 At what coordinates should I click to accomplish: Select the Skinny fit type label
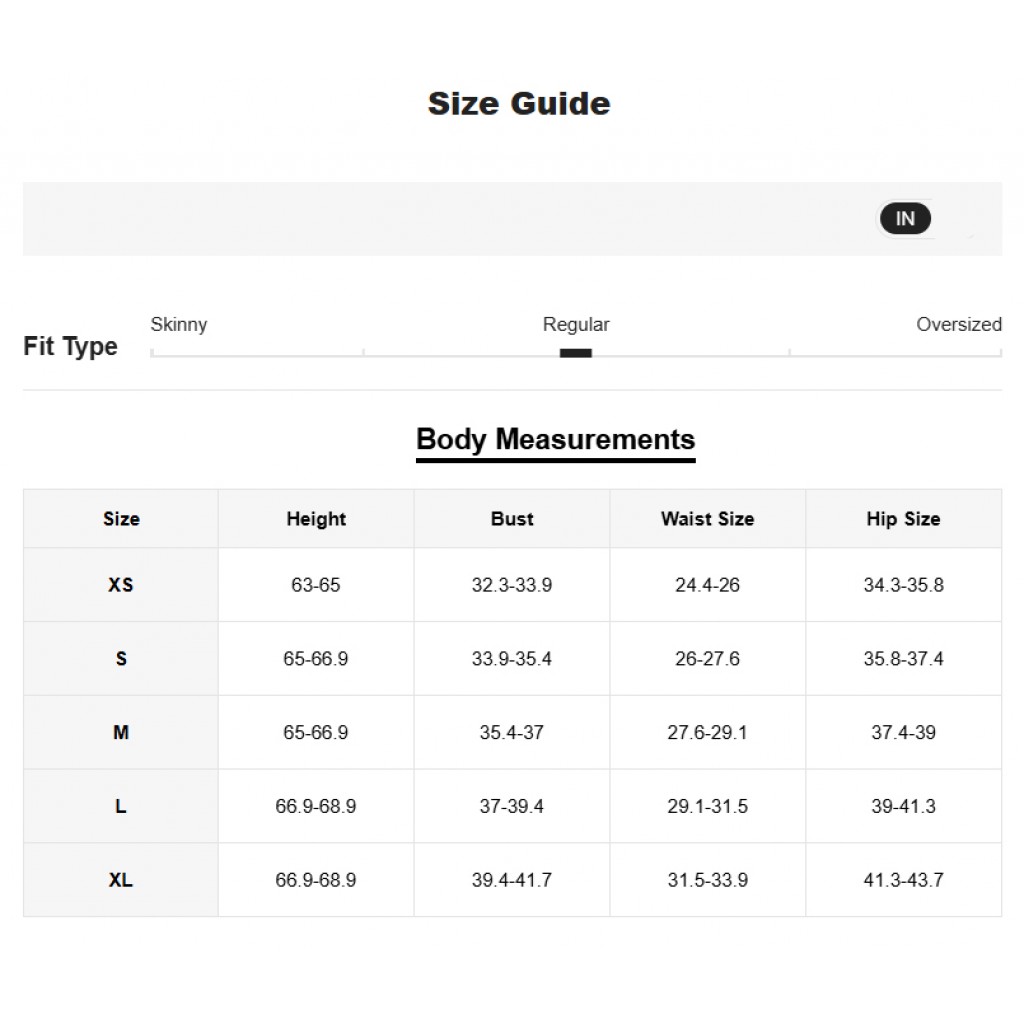coord(179,325)
